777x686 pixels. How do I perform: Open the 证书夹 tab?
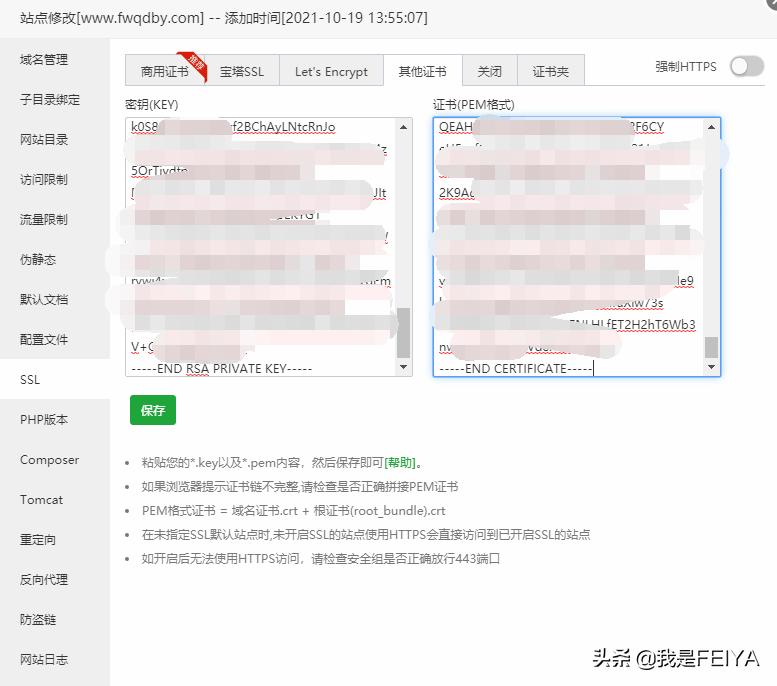[551, 71]
